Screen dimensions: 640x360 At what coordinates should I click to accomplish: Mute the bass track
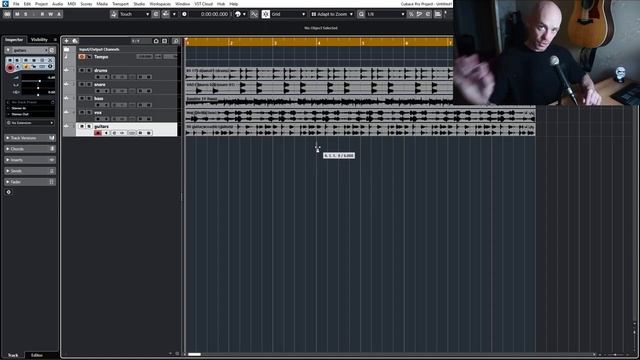point(82,98)
